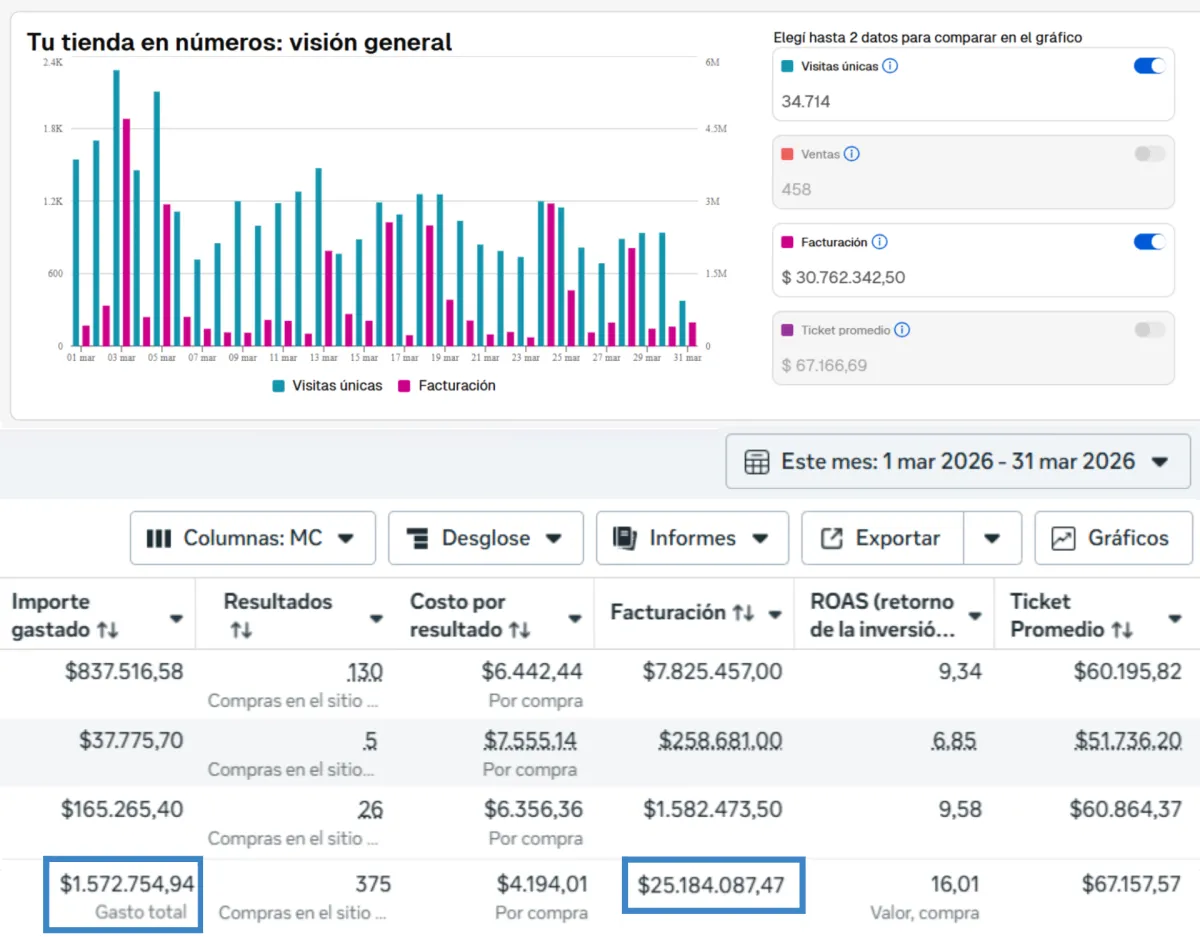Turn off the Facturación toggle
Viewport: 1200px width, 937px height.
1149,242
